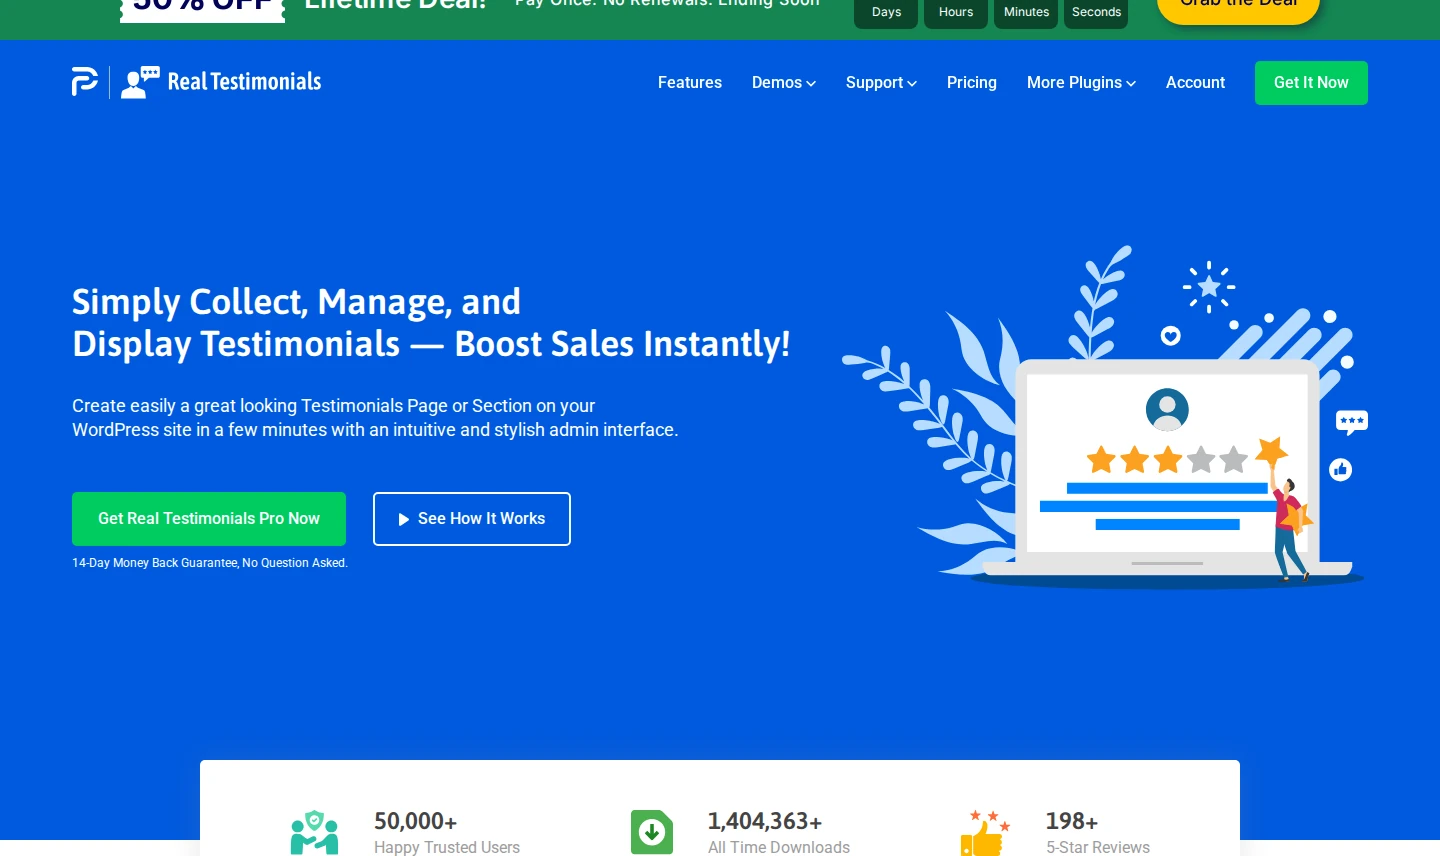Click the "50,000+" users count
1440x856 pixels.
pyautogui.click(x=415, y=821)
